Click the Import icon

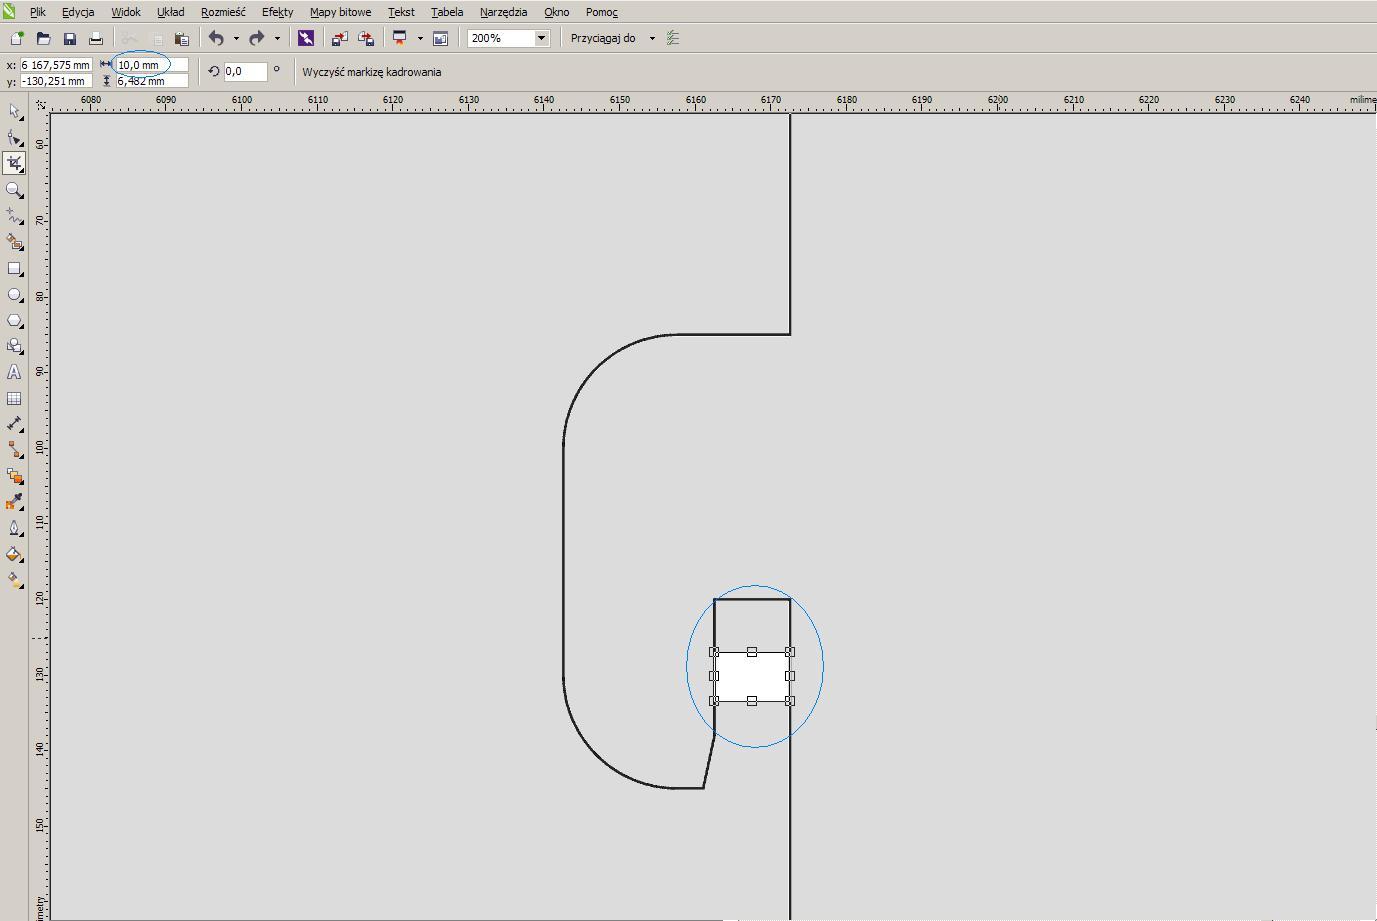tap(340, 38)
